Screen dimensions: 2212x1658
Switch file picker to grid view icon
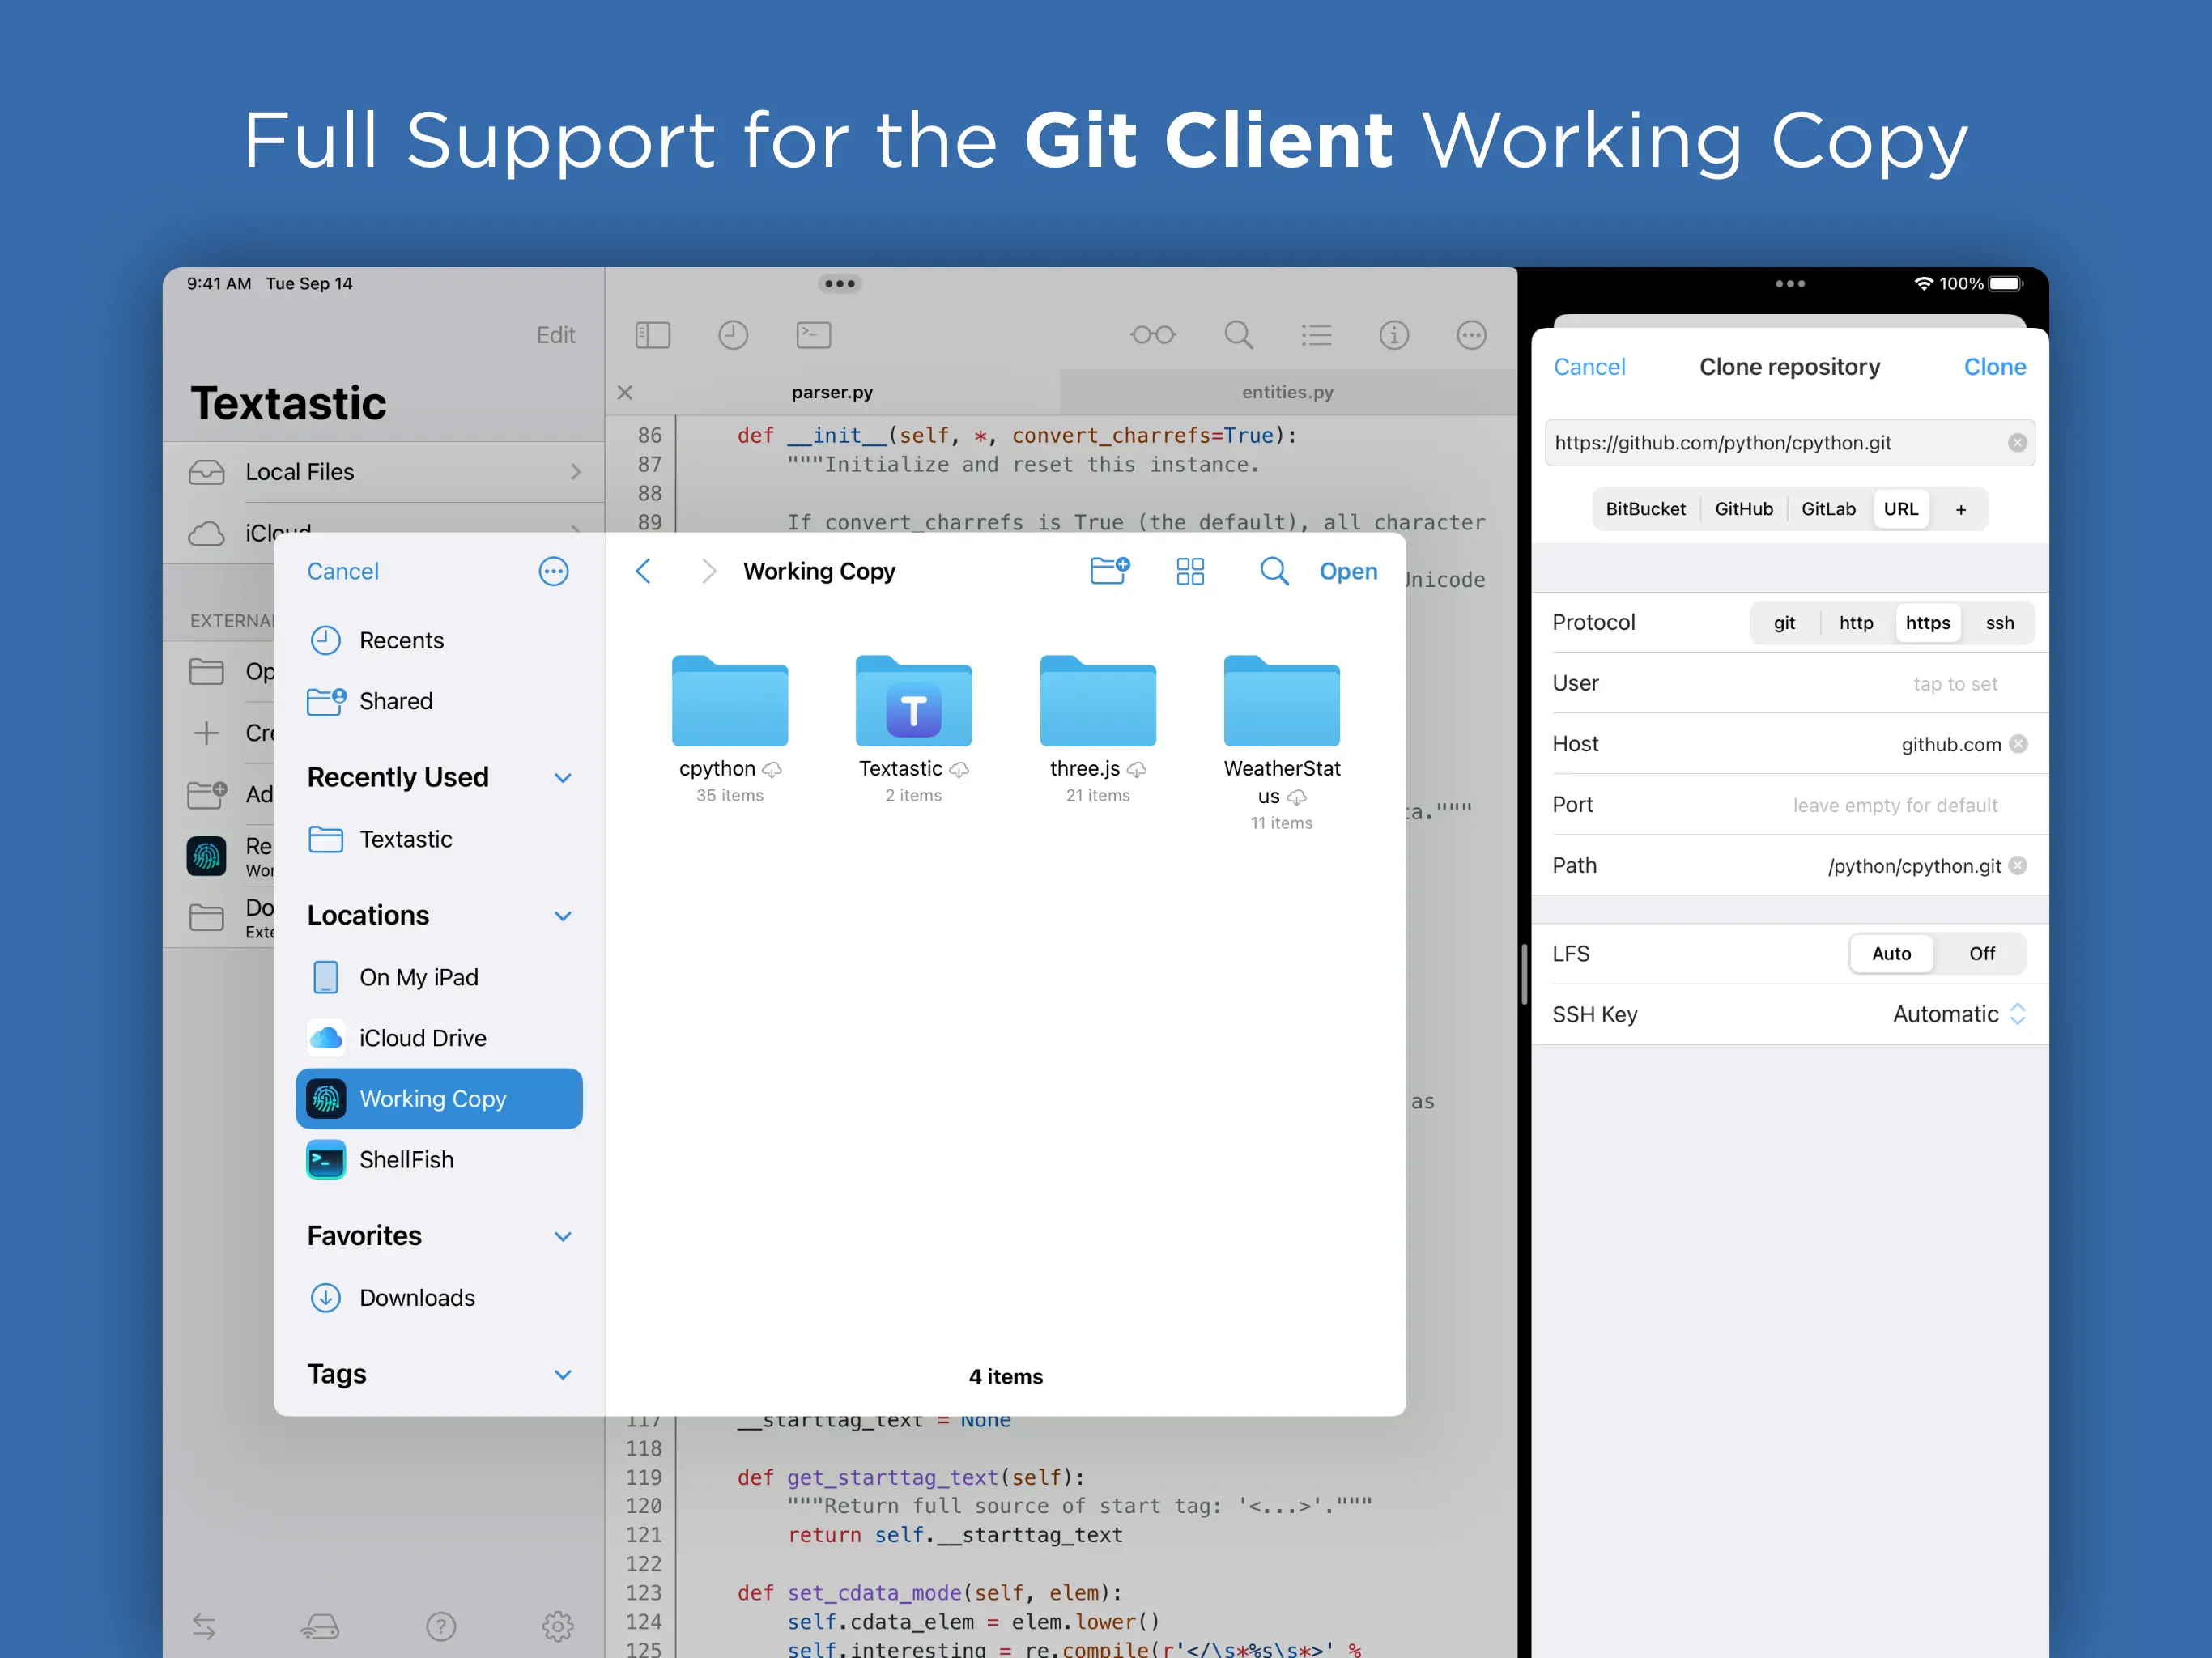pyautogui.click(x=1190, y=571)
